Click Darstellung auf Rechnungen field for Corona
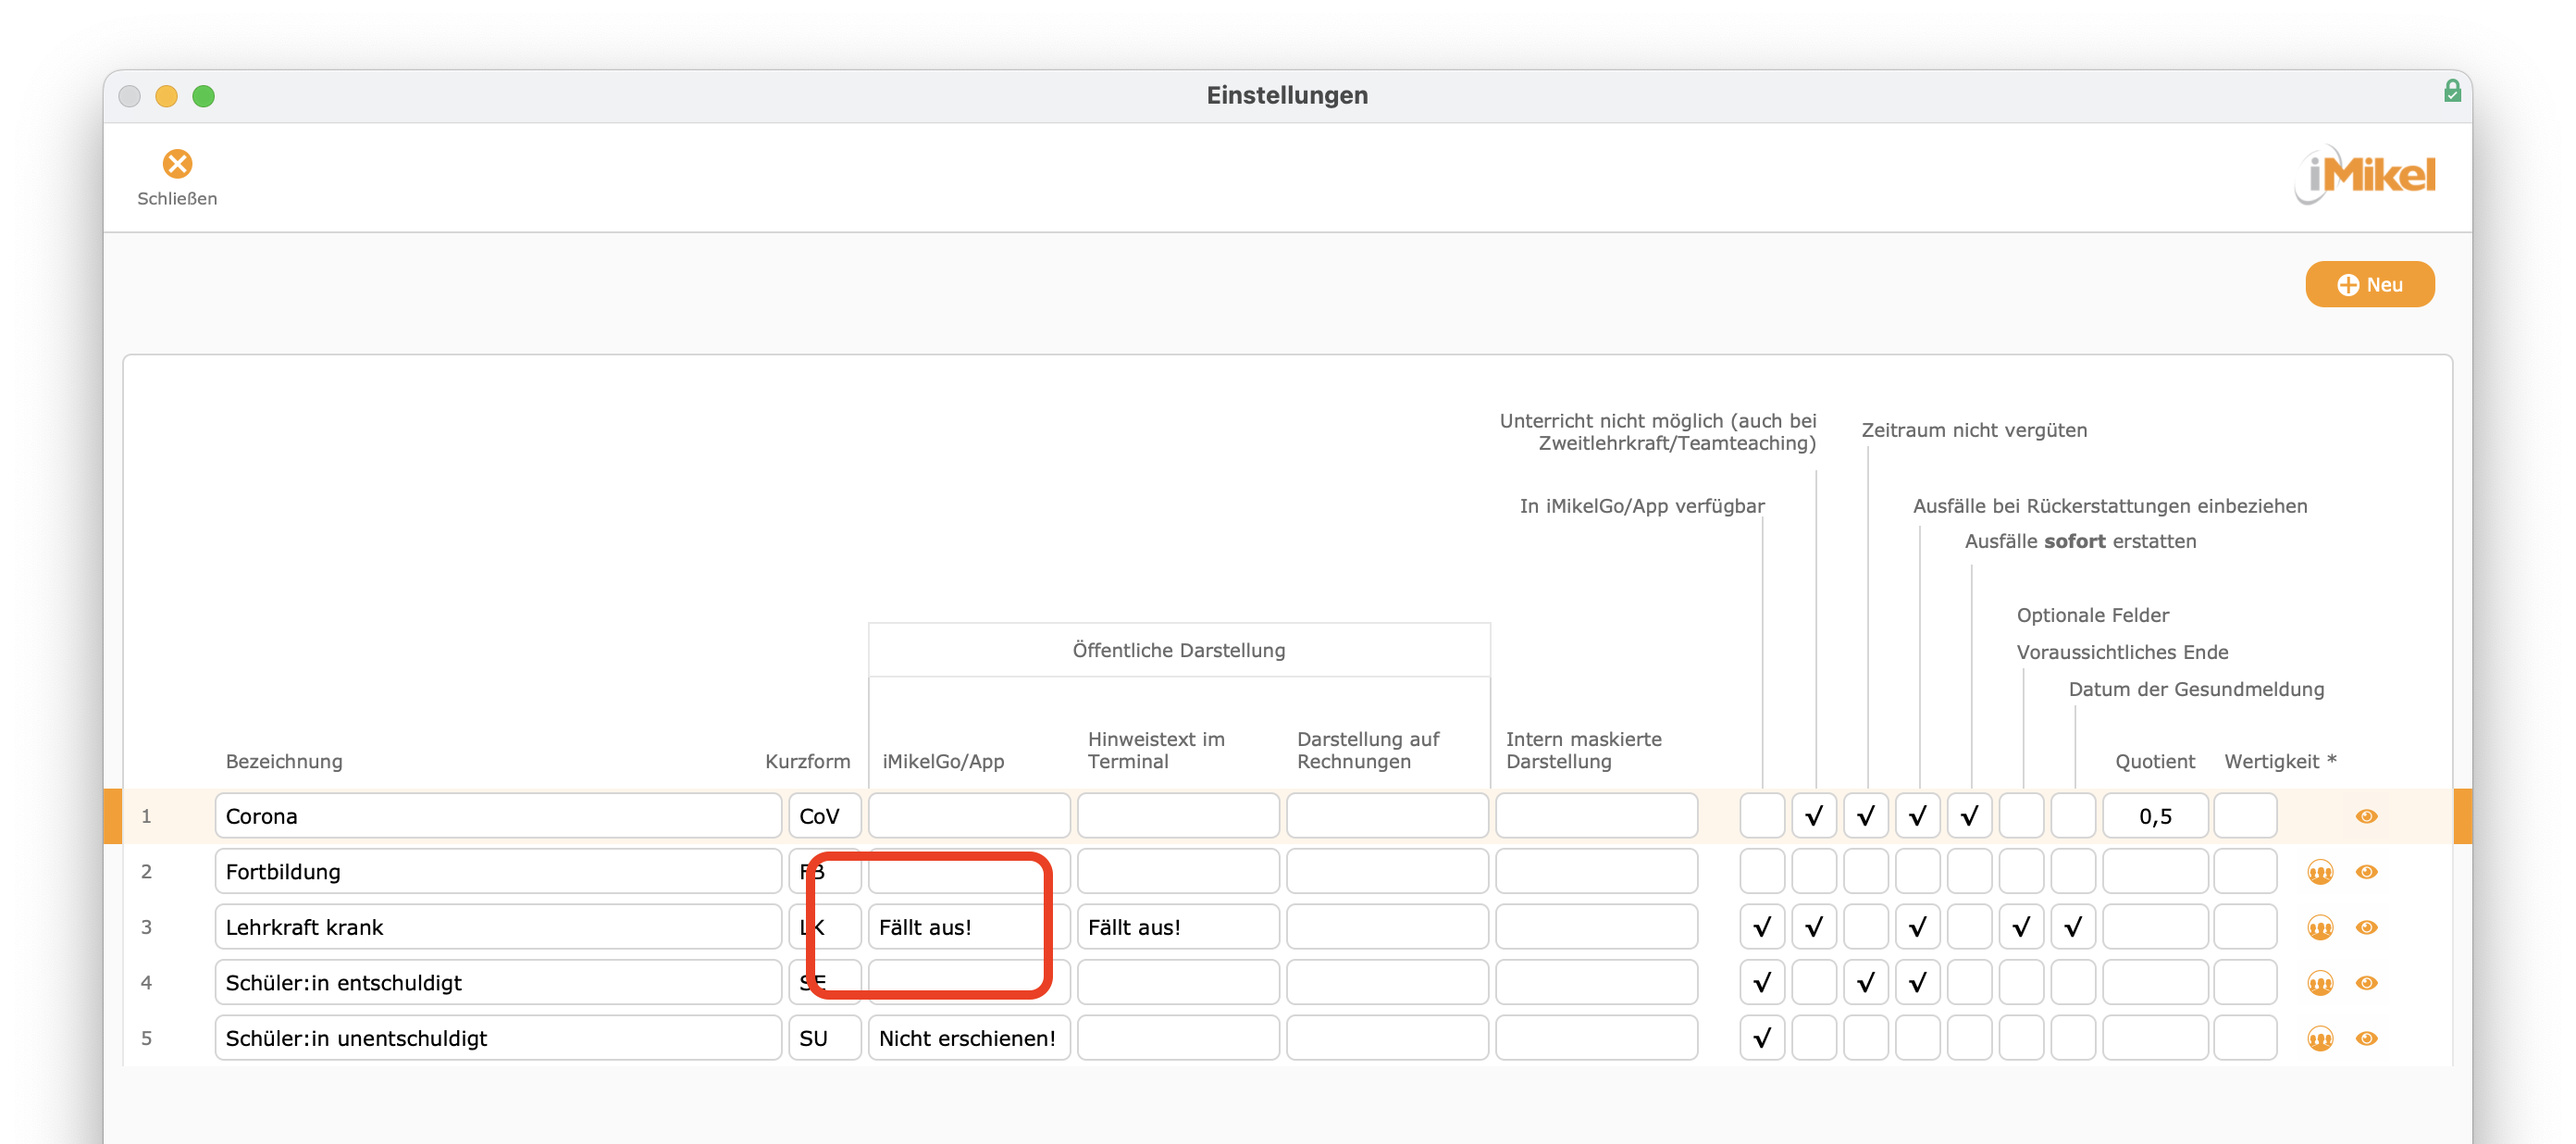 point(1387,816)
